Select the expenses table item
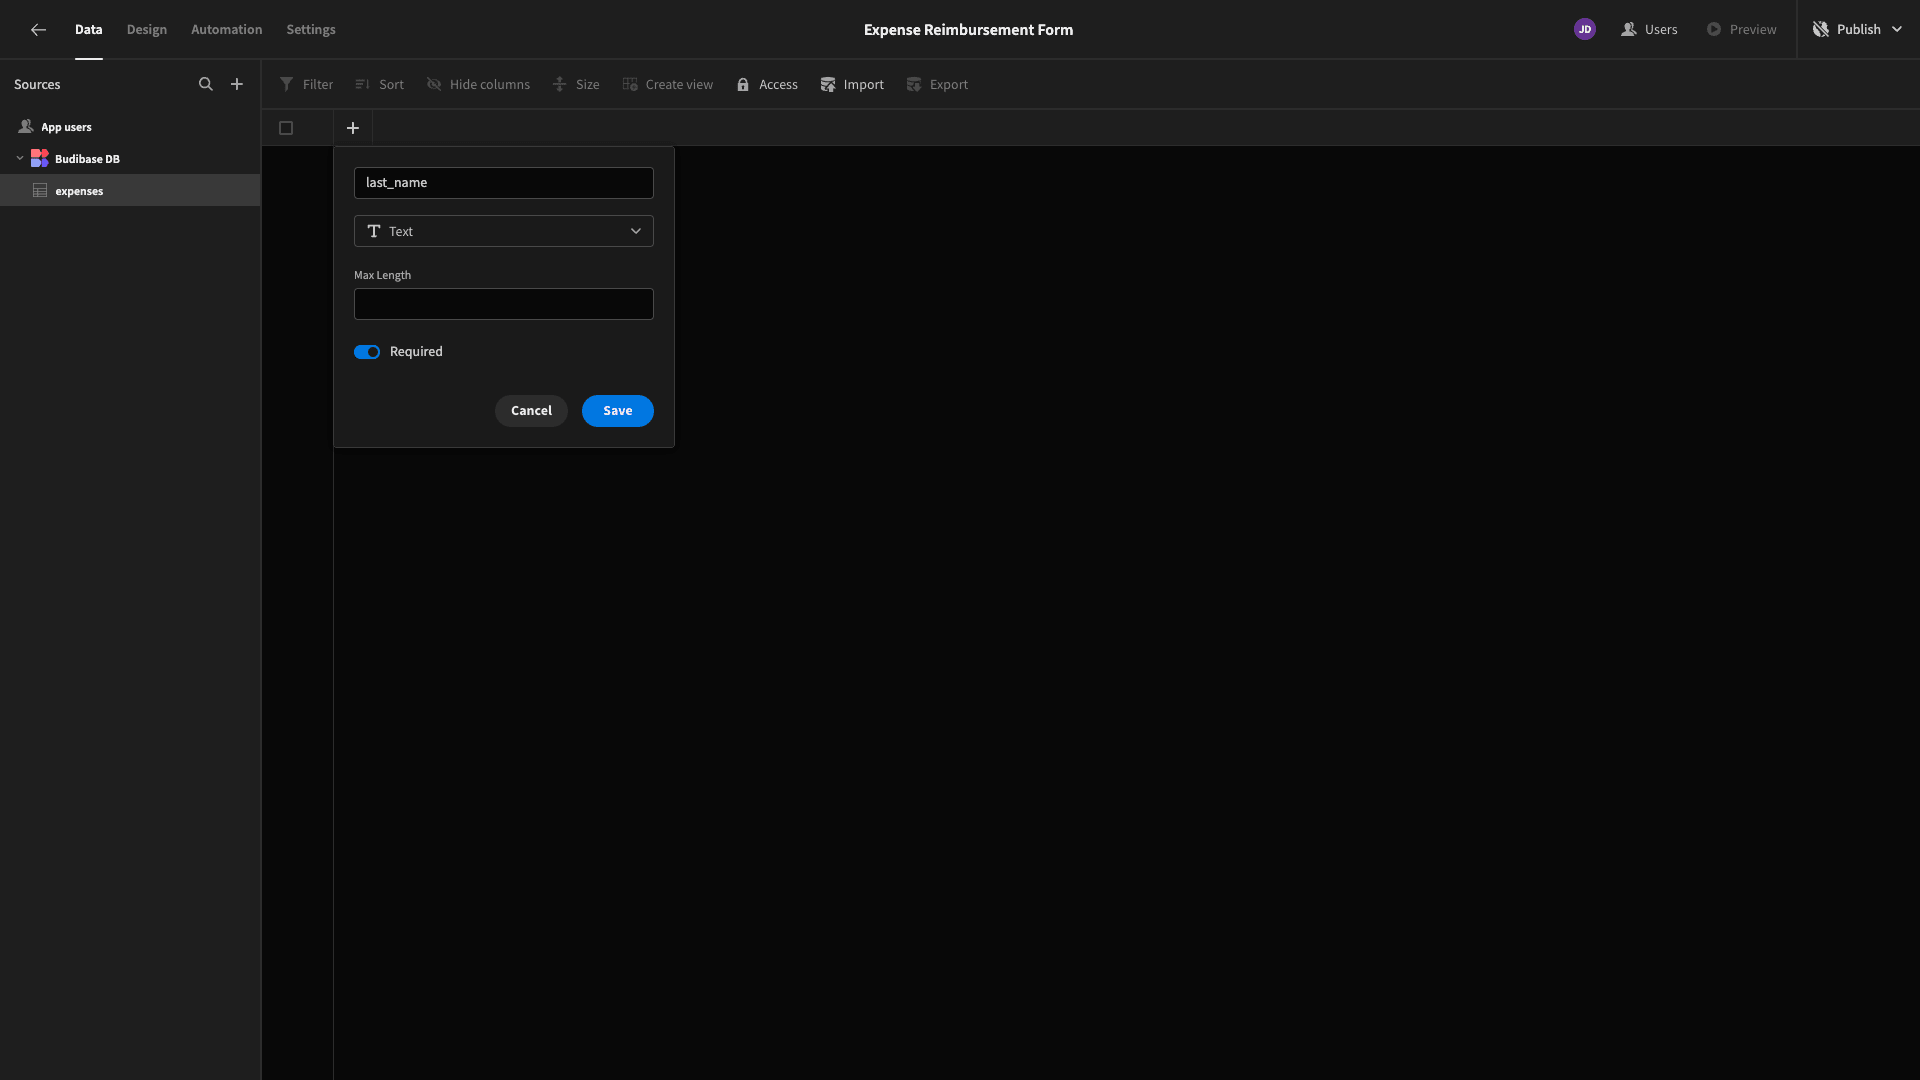 click(x=78, y=190)
